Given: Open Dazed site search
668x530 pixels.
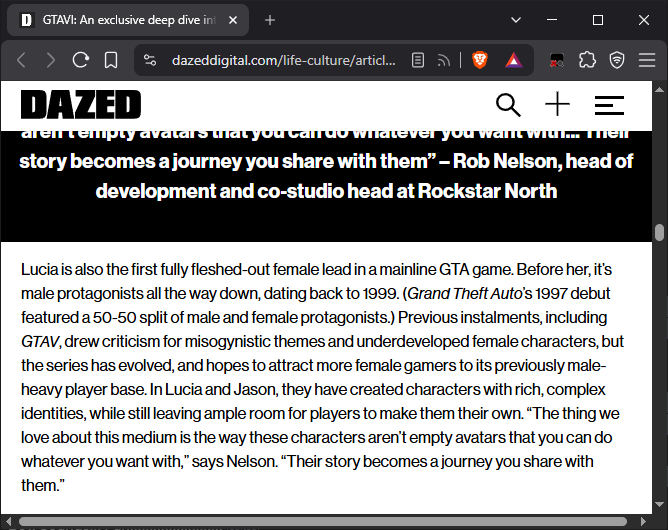Looking at the screenshot, I should point(508,105).
